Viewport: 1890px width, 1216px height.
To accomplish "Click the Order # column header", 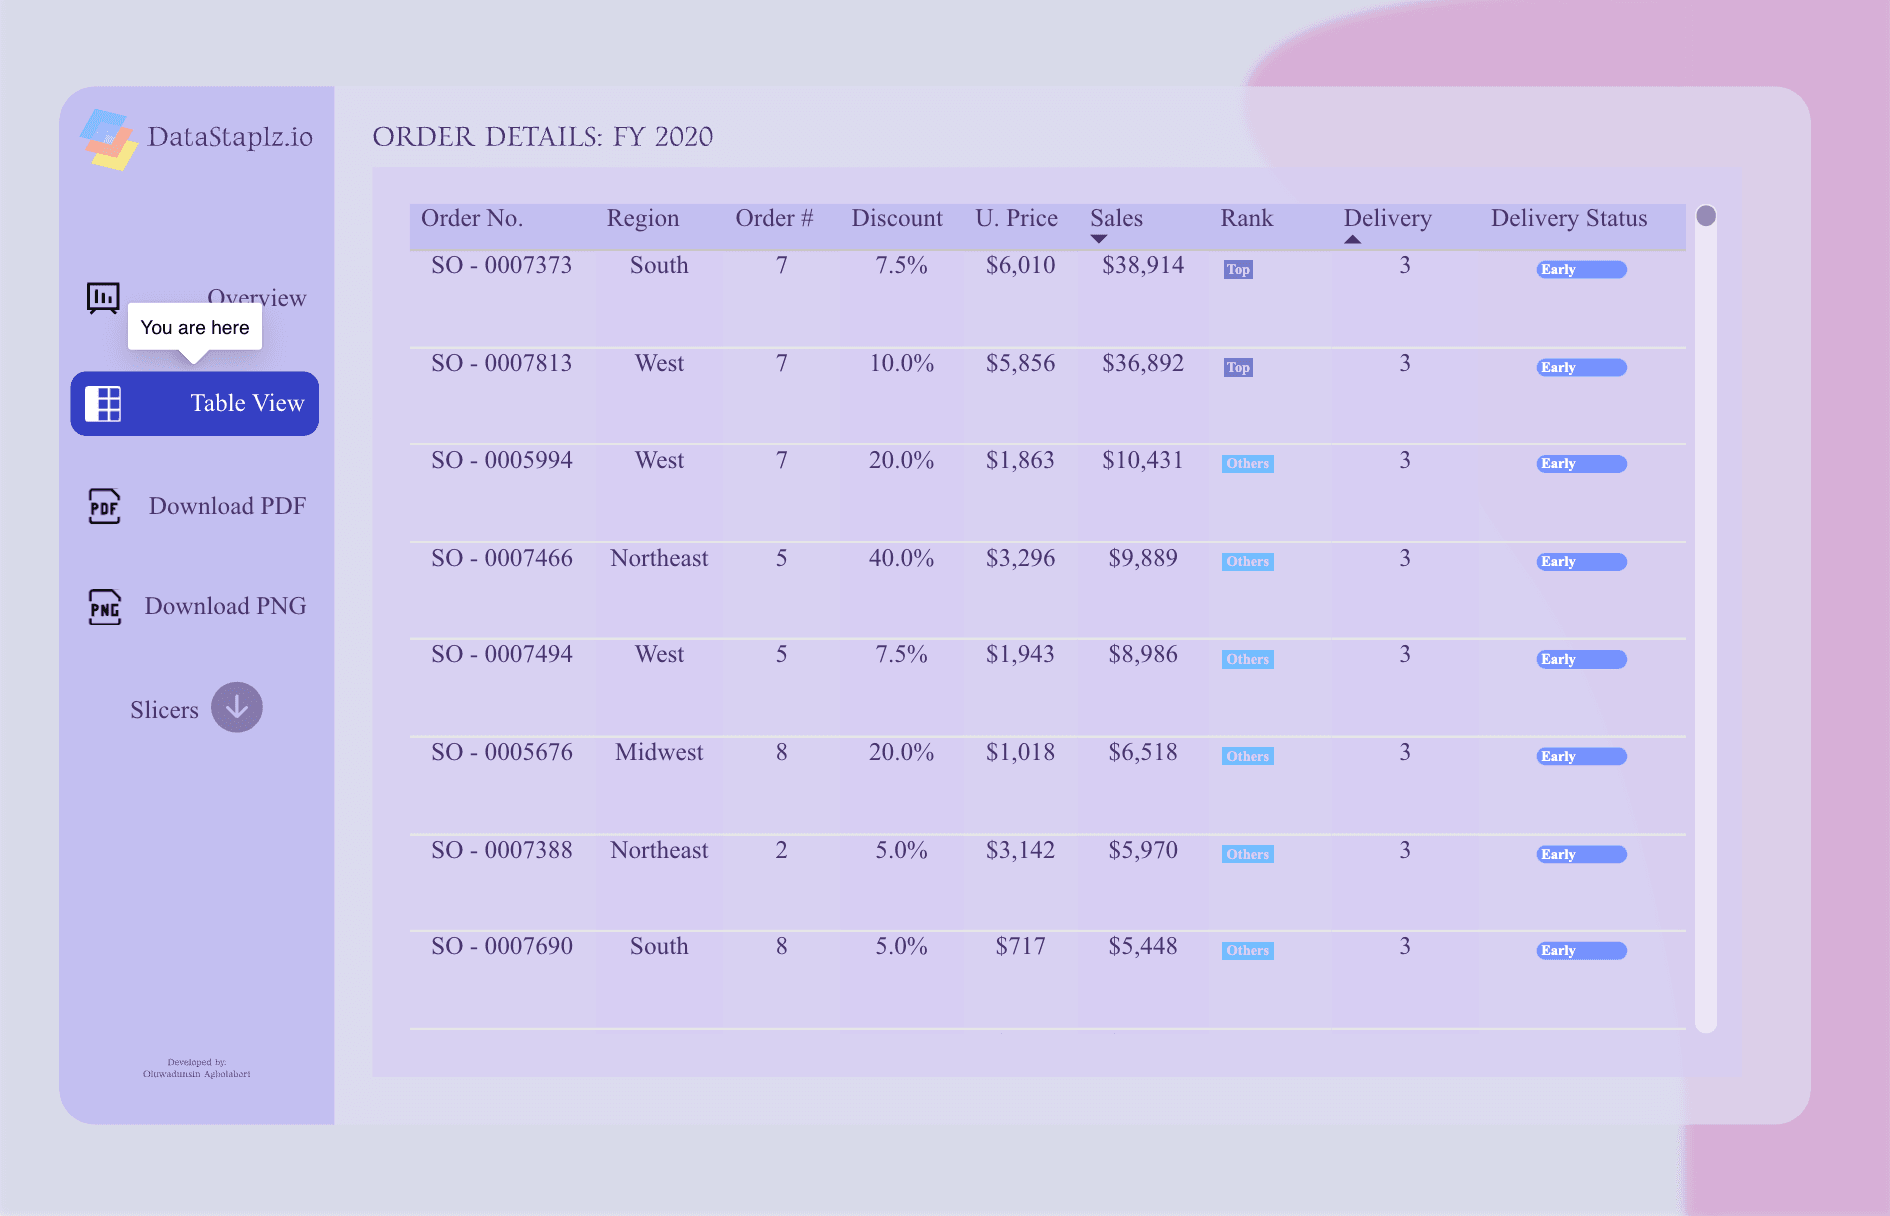I will [x=774, y=218].
